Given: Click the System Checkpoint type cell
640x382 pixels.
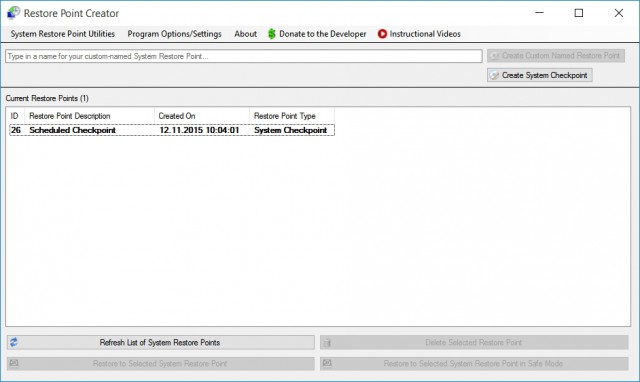Looking at the screenshot, I should tap(290, 130).
